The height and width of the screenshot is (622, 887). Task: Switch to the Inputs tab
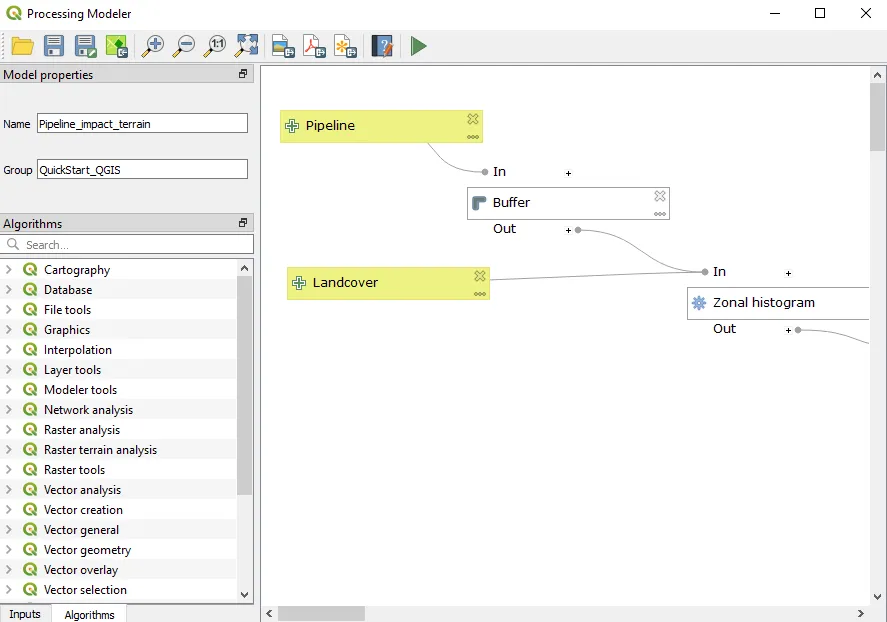pos(25,614)
